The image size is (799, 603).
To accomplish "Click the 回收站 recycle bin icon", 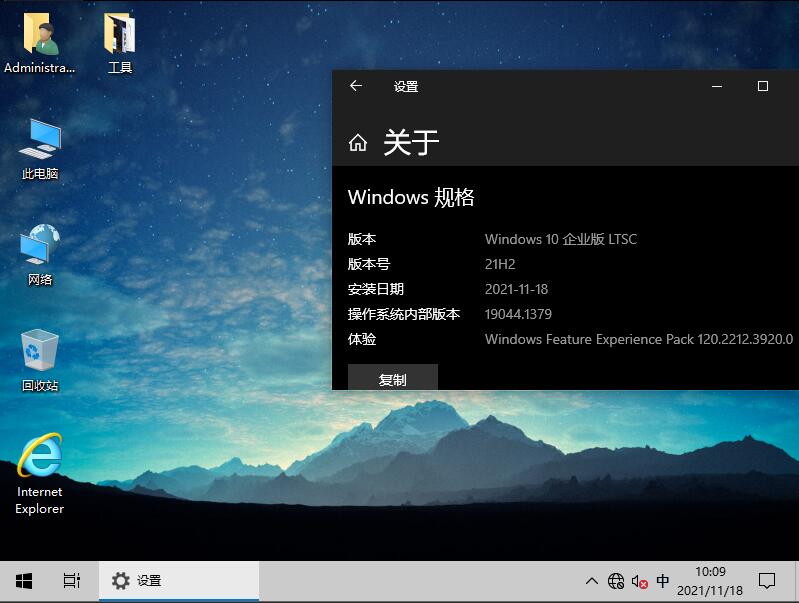I will (40, 352).
